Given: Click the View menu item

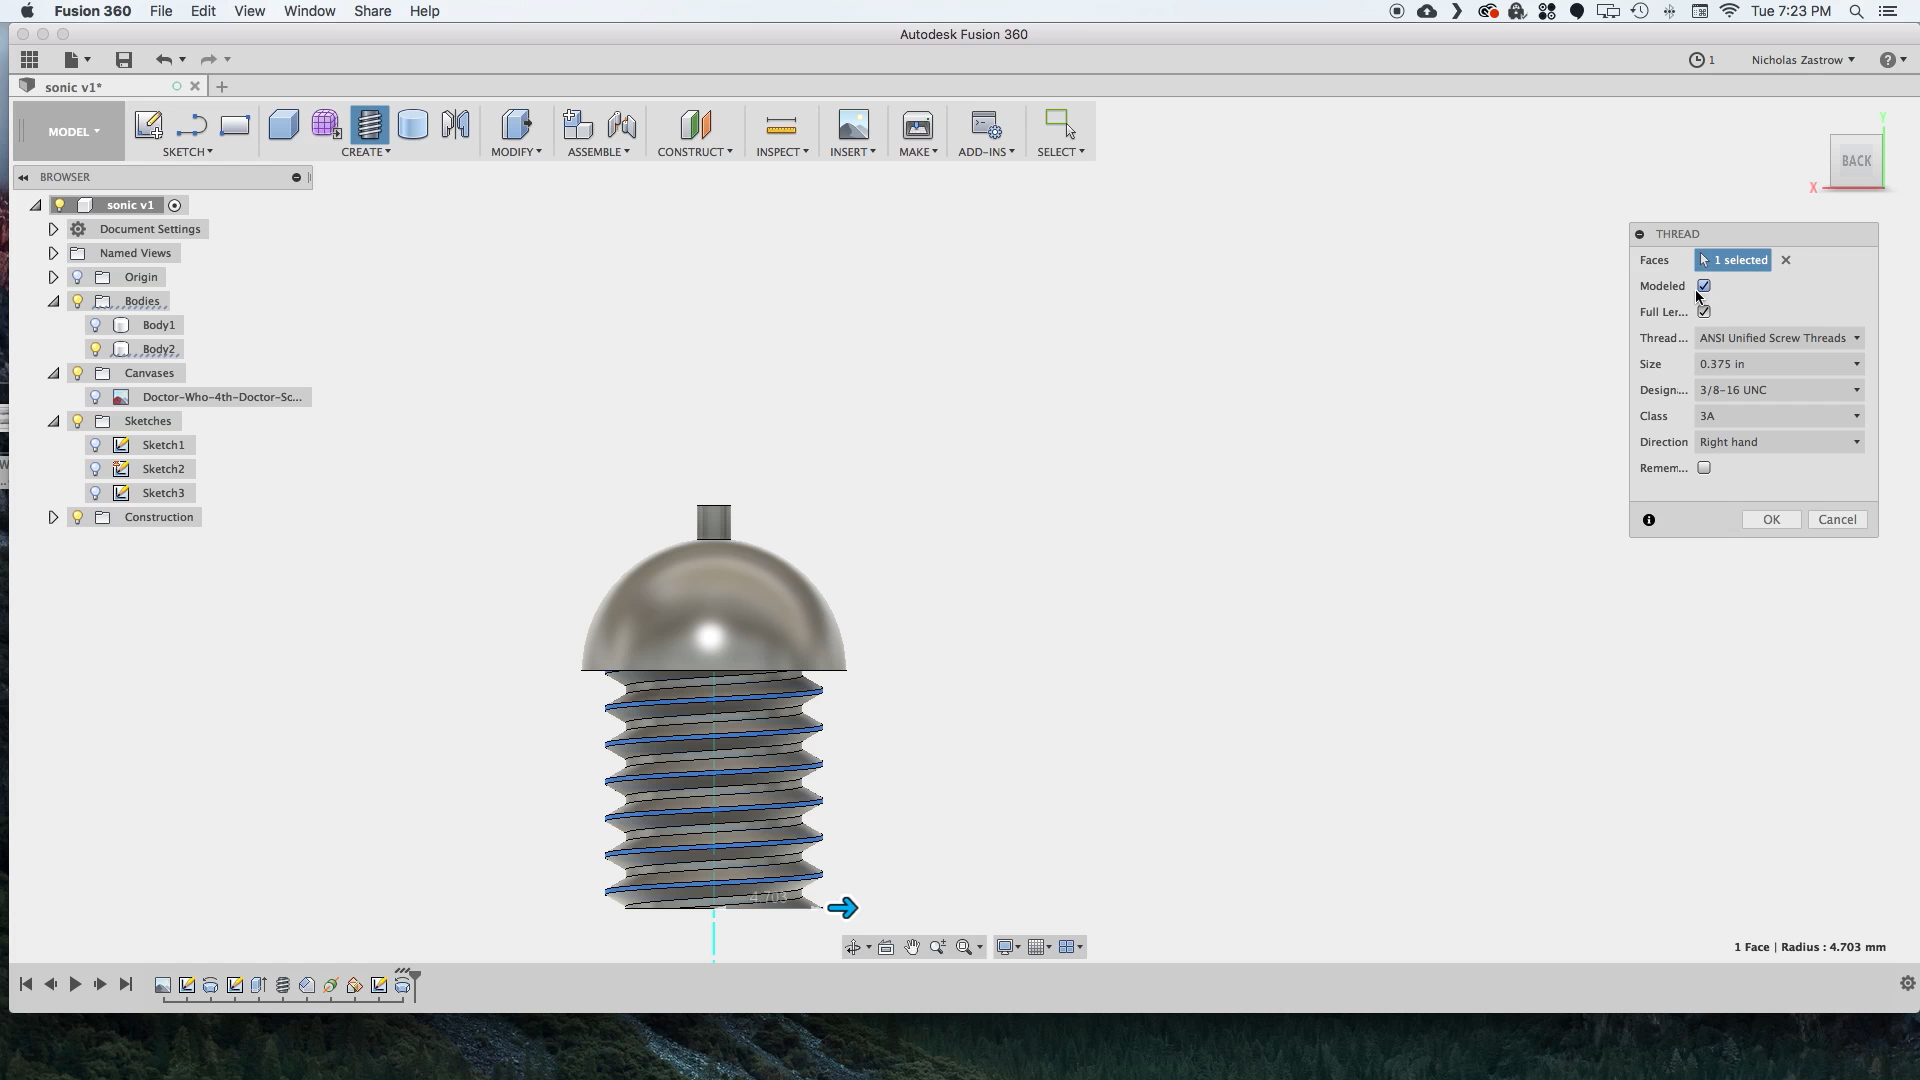Looking at the screenshot, I should click(x=249, y=11).
